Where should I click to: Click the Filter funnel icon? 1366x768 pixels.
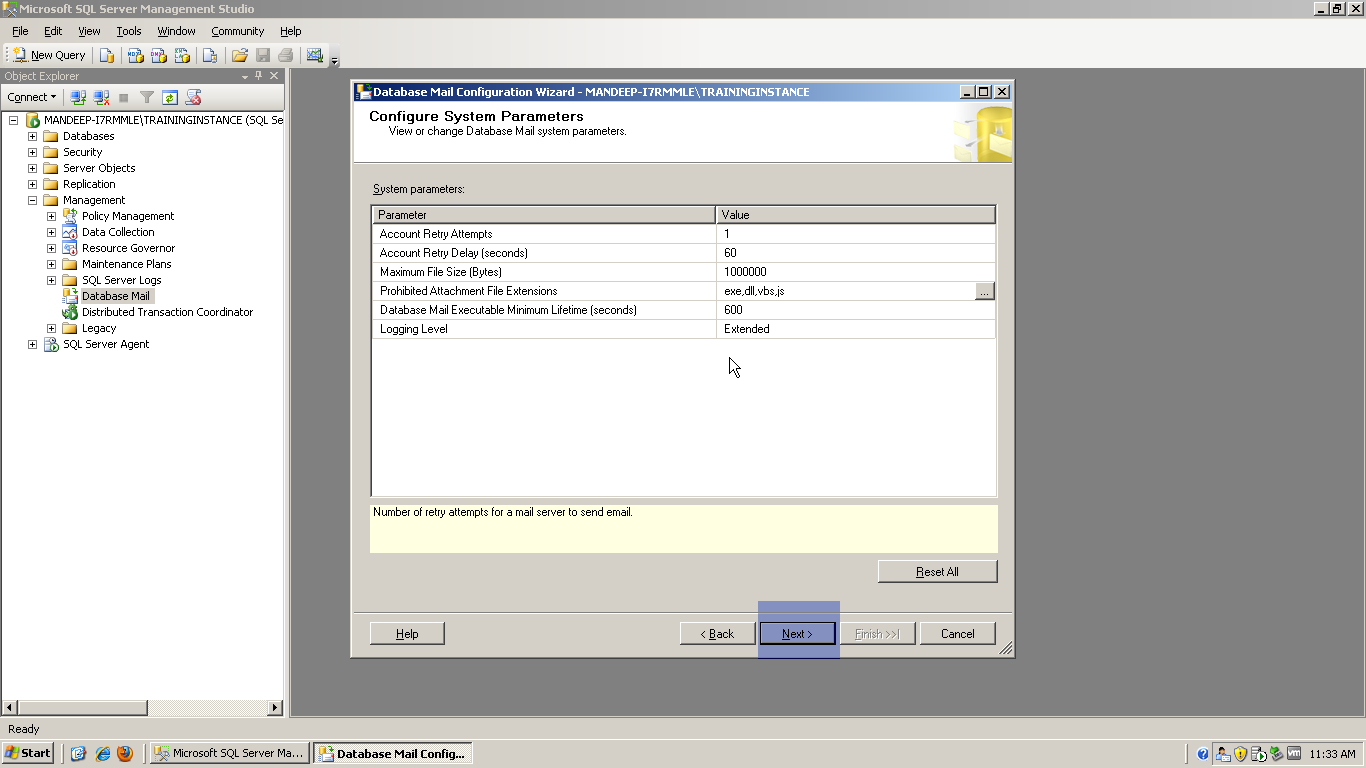pyautogui.click(x=147, y=97)
